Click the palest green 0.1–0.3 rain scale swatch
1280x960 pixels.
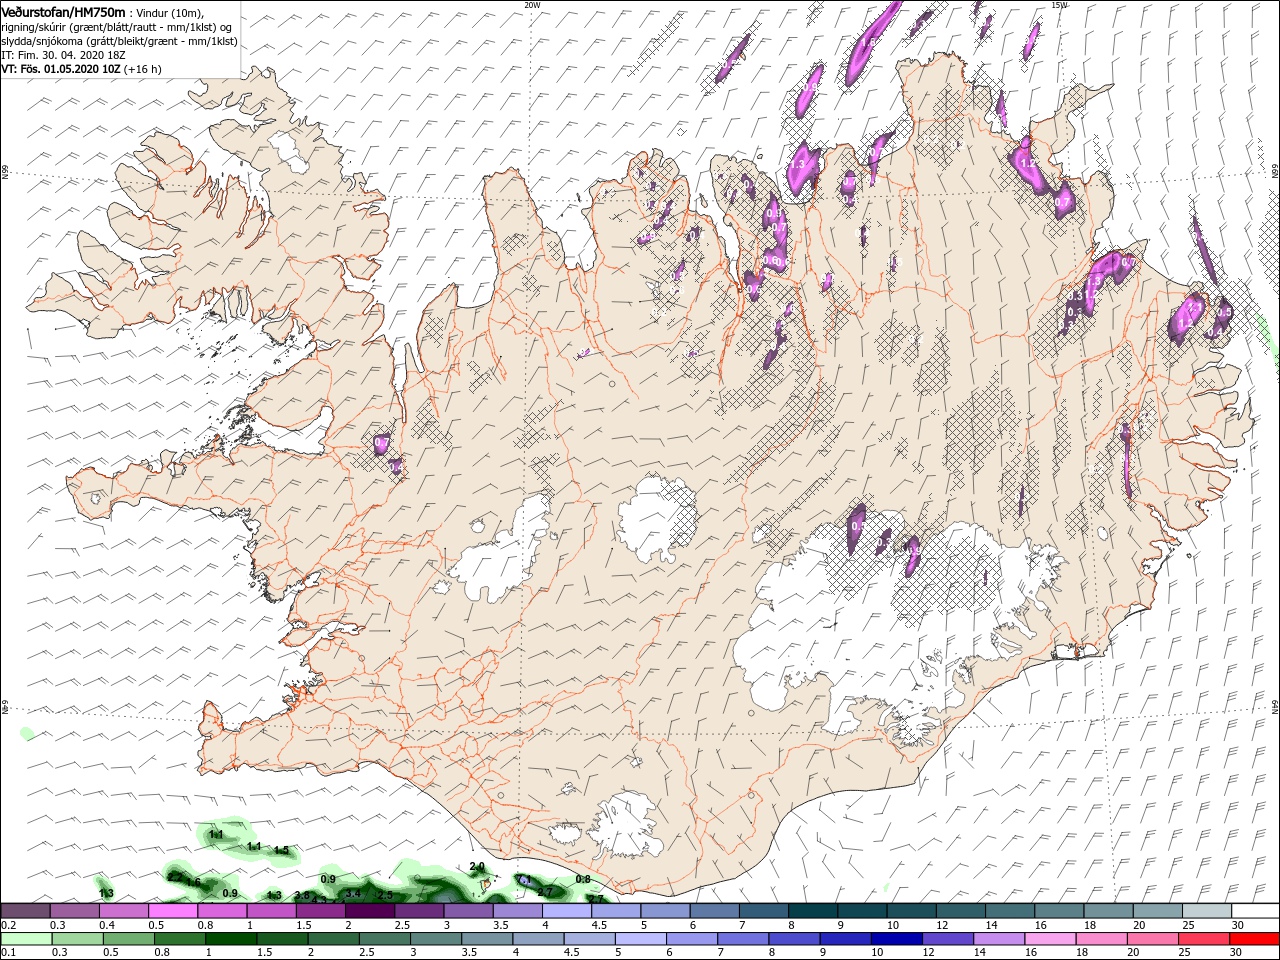pos(25,939)
